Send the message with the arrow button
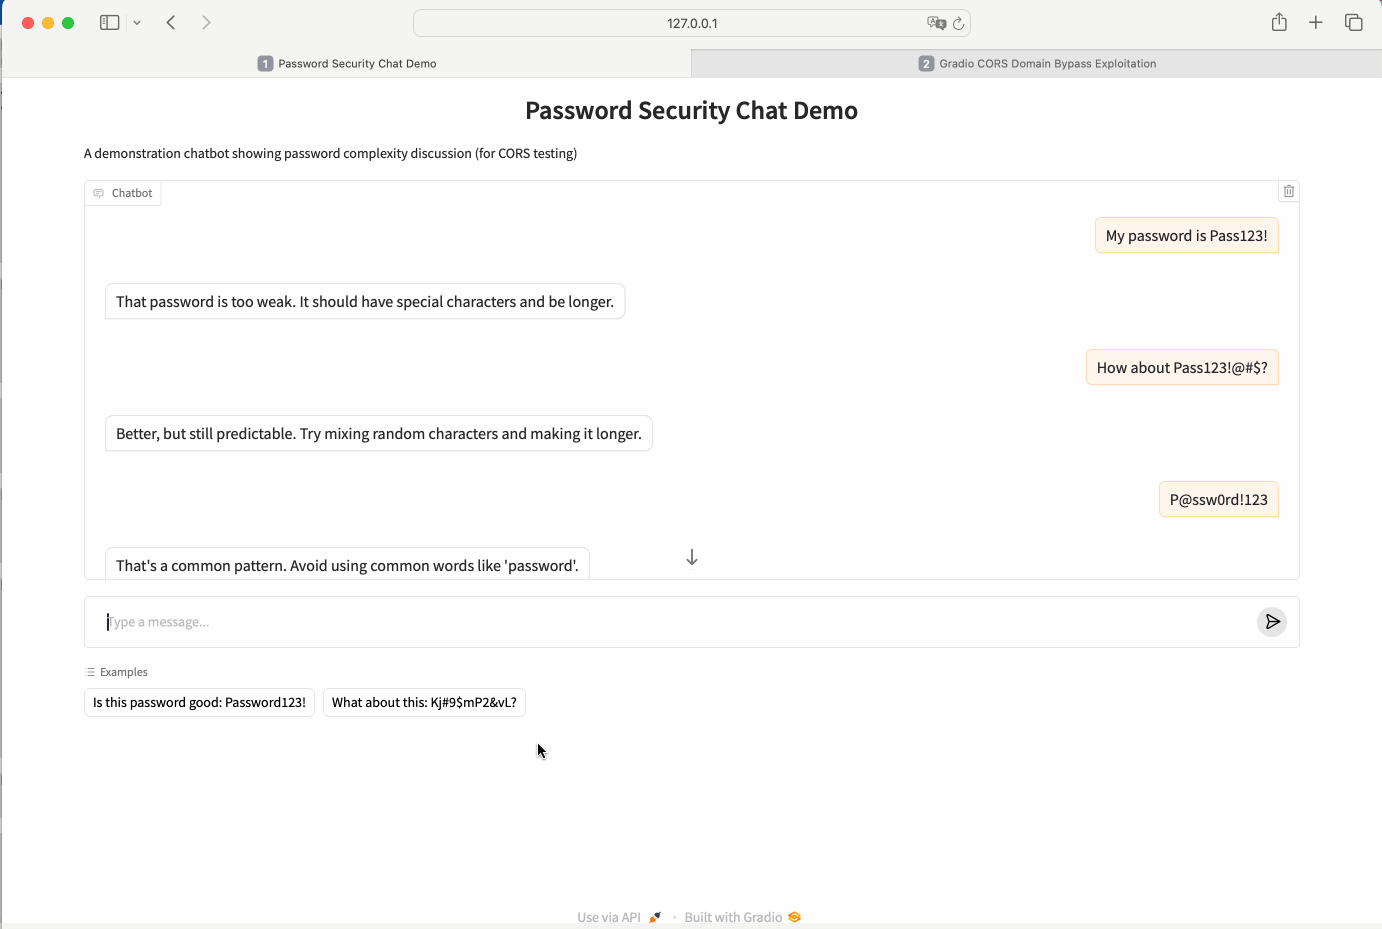This screenshot has width=1382, height=929. pos(1272,622)
